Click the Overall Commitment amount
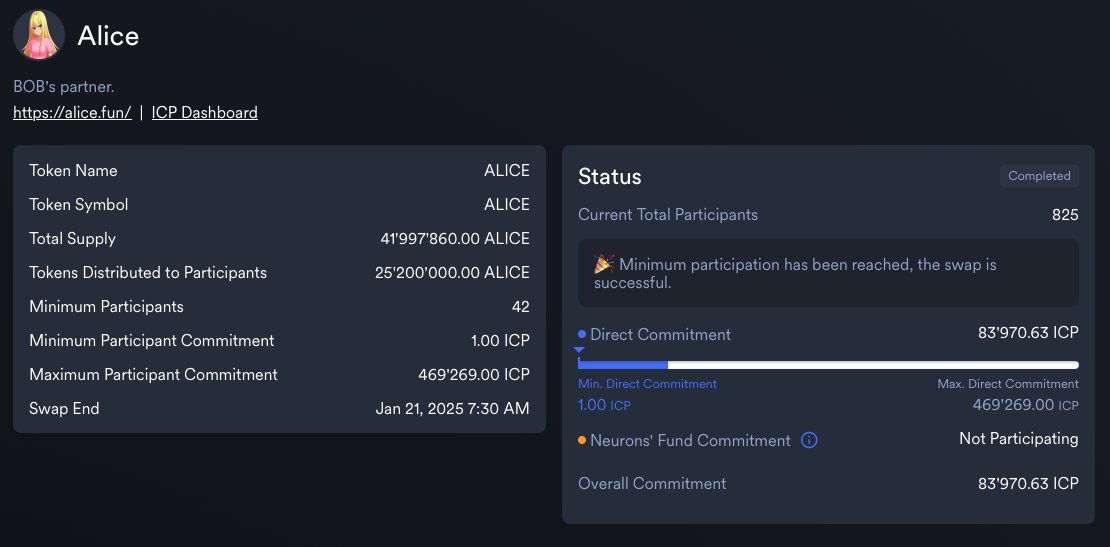The width and height of the screenshot is (1110, 547). [x=1028, y=483]
